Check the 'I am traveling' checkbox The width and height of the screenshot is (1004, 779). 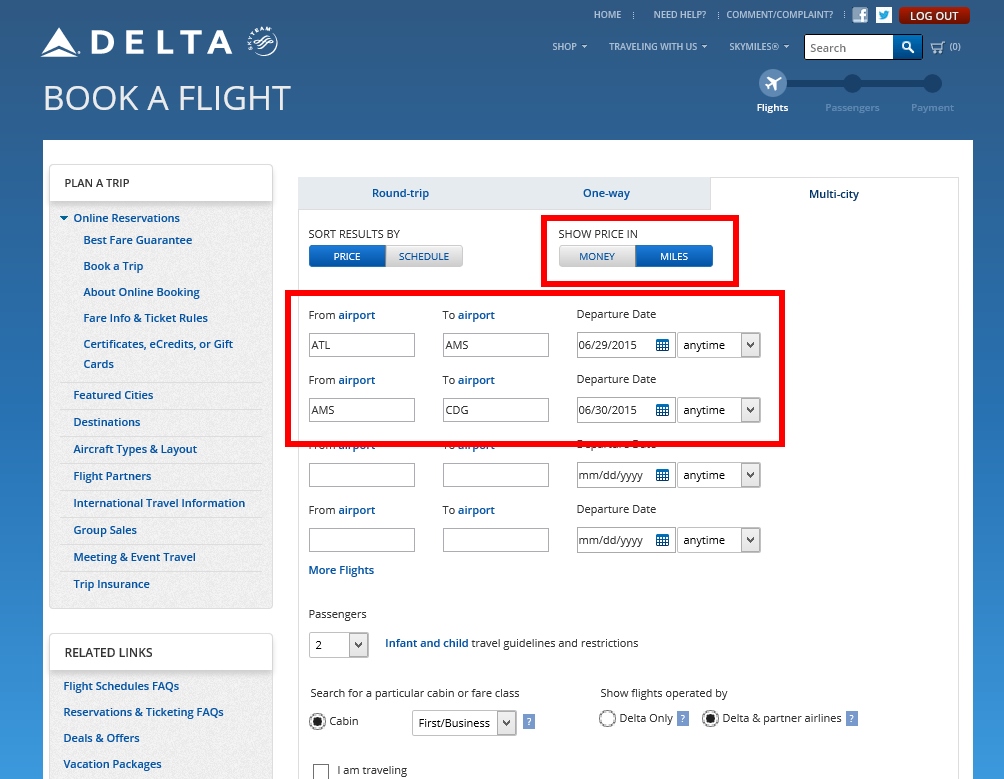[x=320, y=770]
